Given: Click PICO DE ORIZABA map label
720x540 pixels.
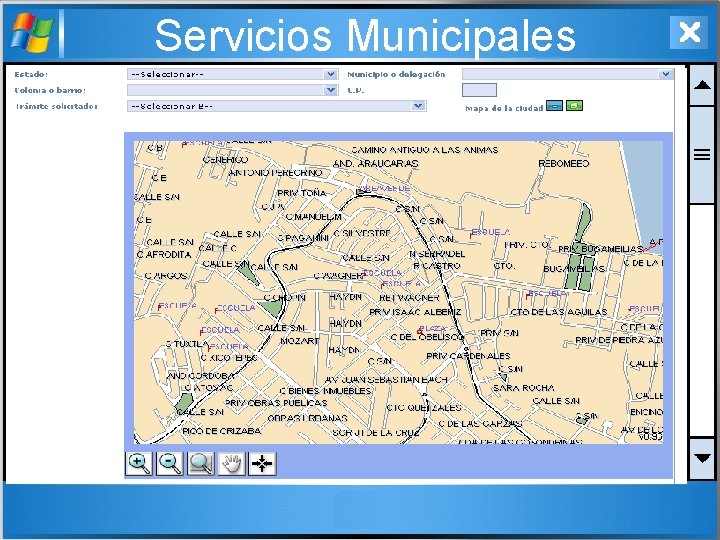Looking at the screenshot, I should coord(221,431).
